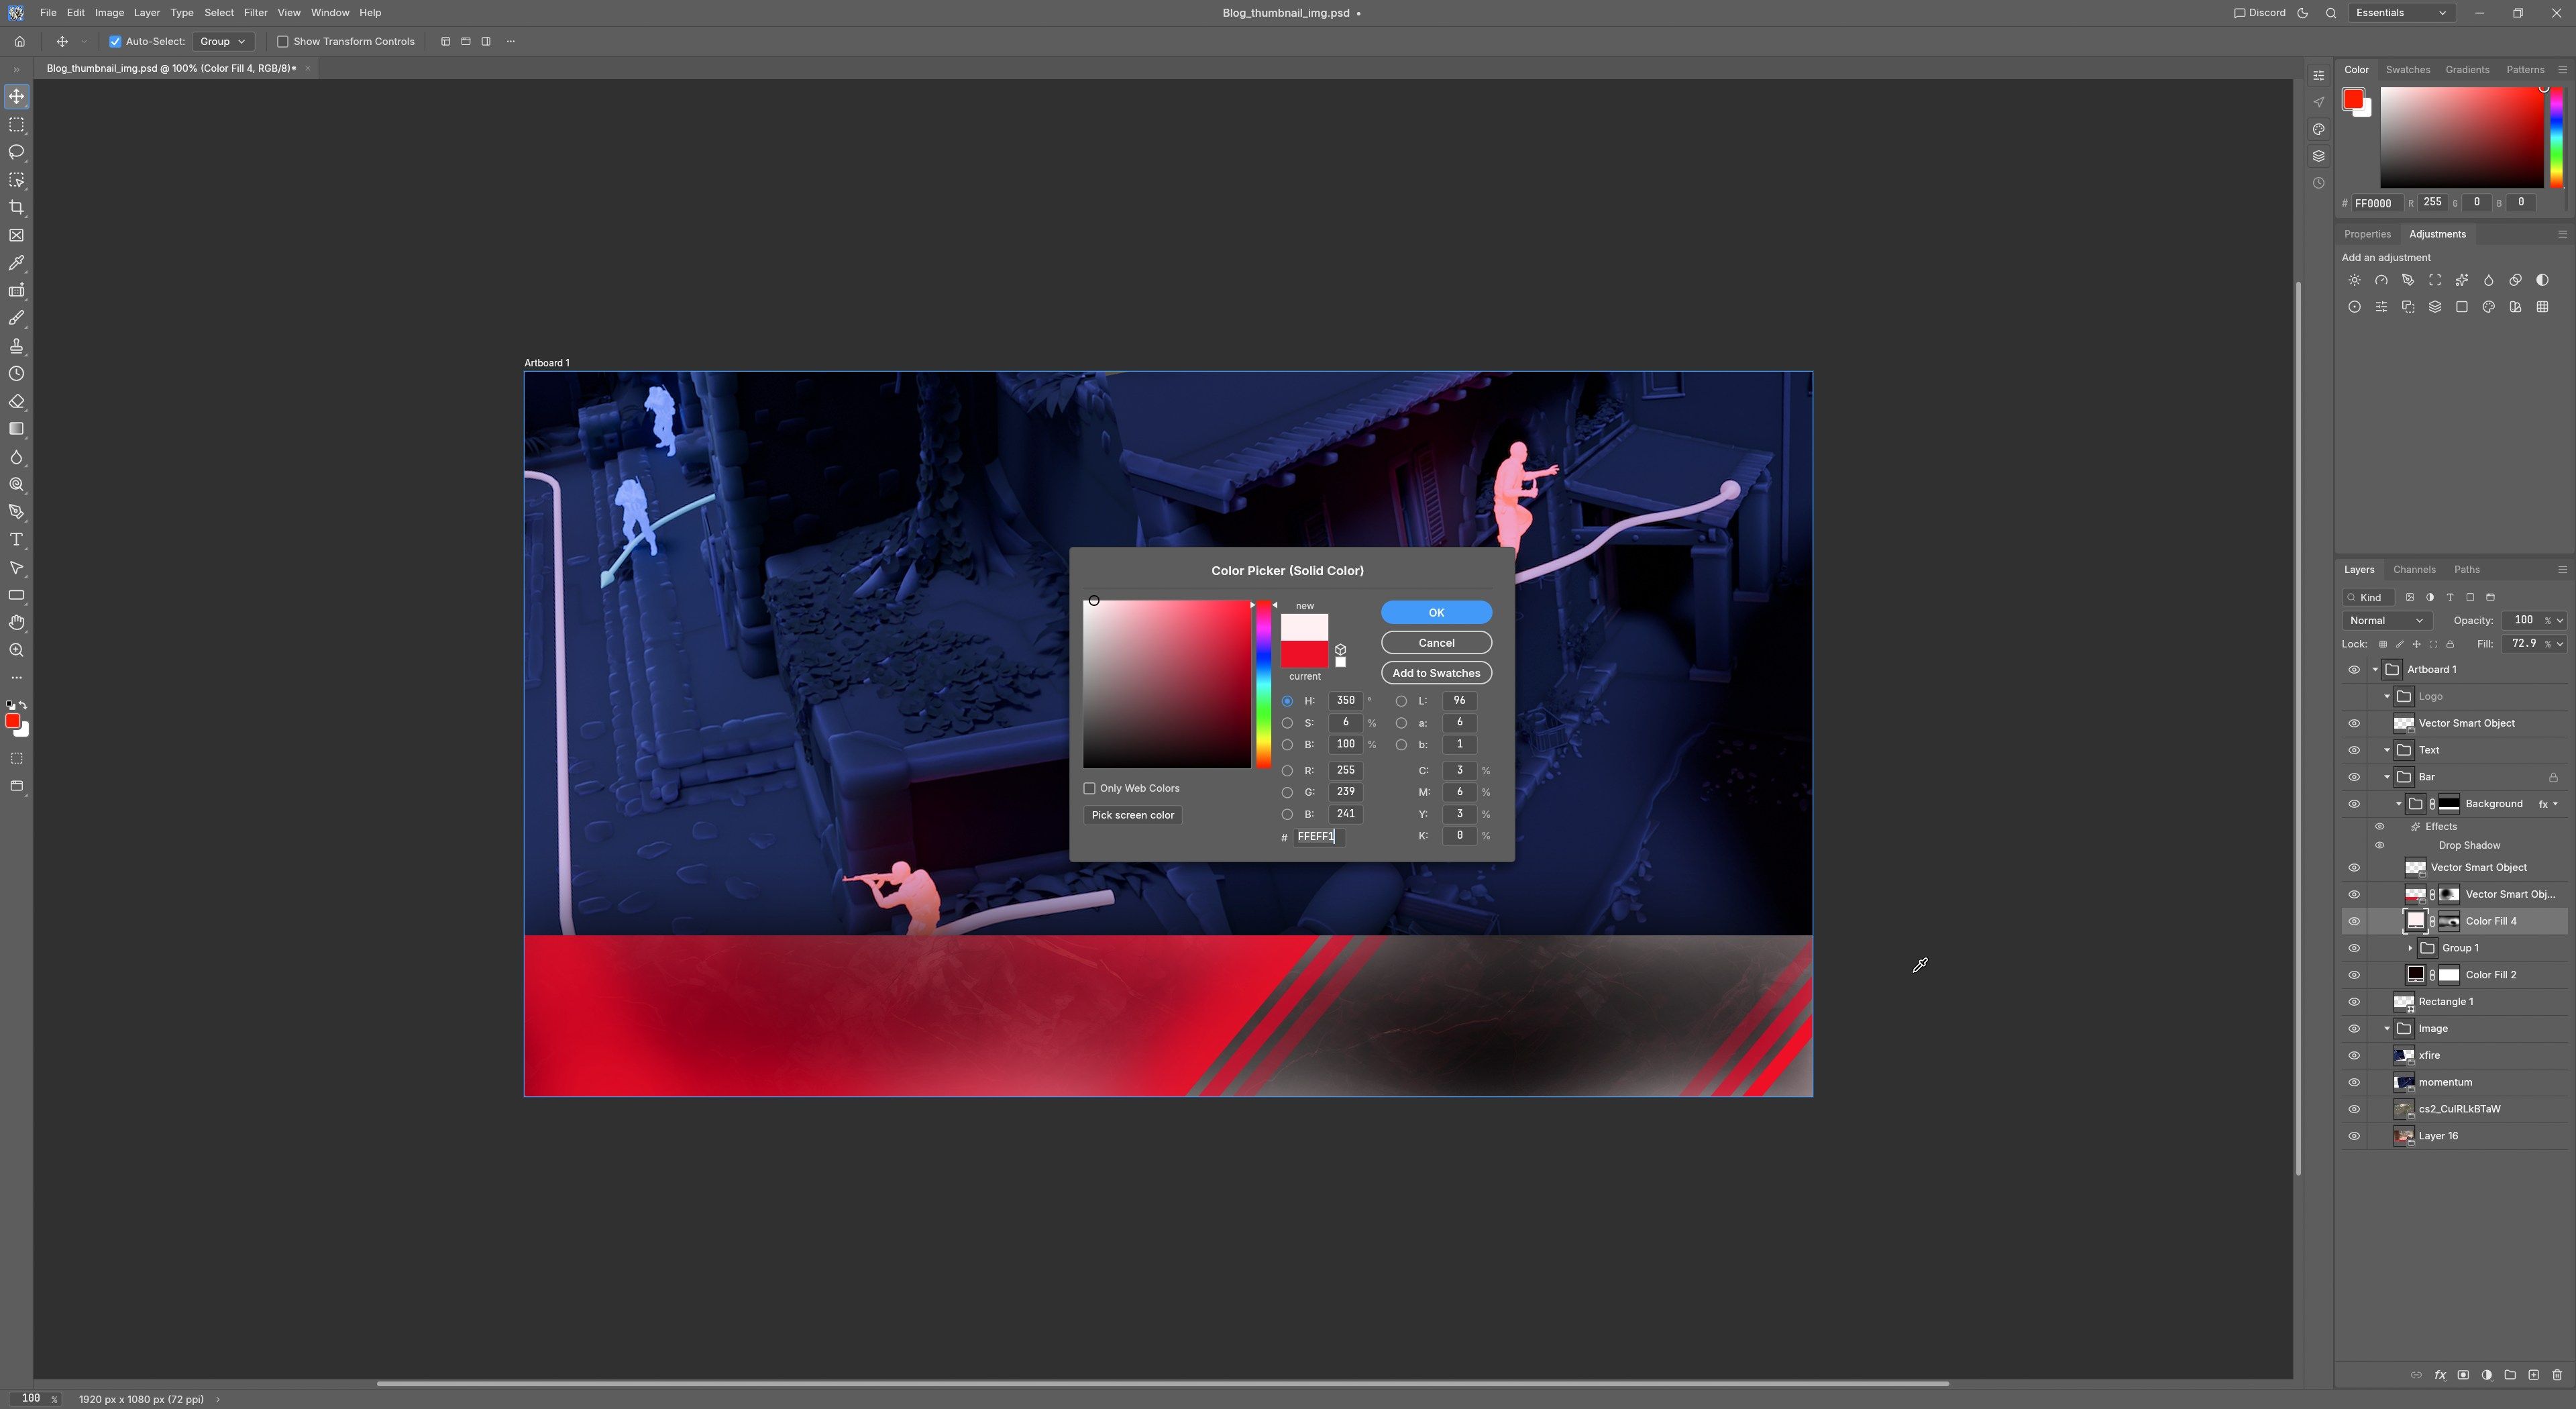Collapse the Artboard 1 group
Screen dimensions: 2576x1409
(2375, 670)
